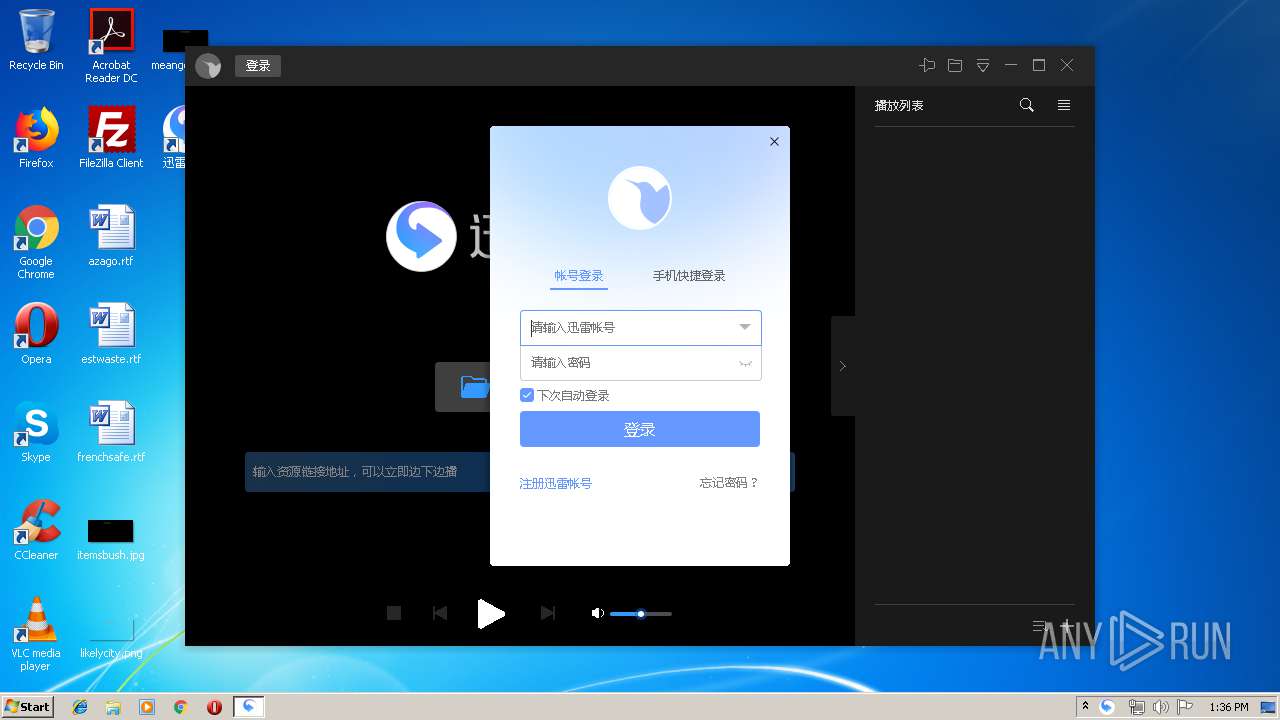Skip to previous track
1280x720 pixels.
click(439, 613)
